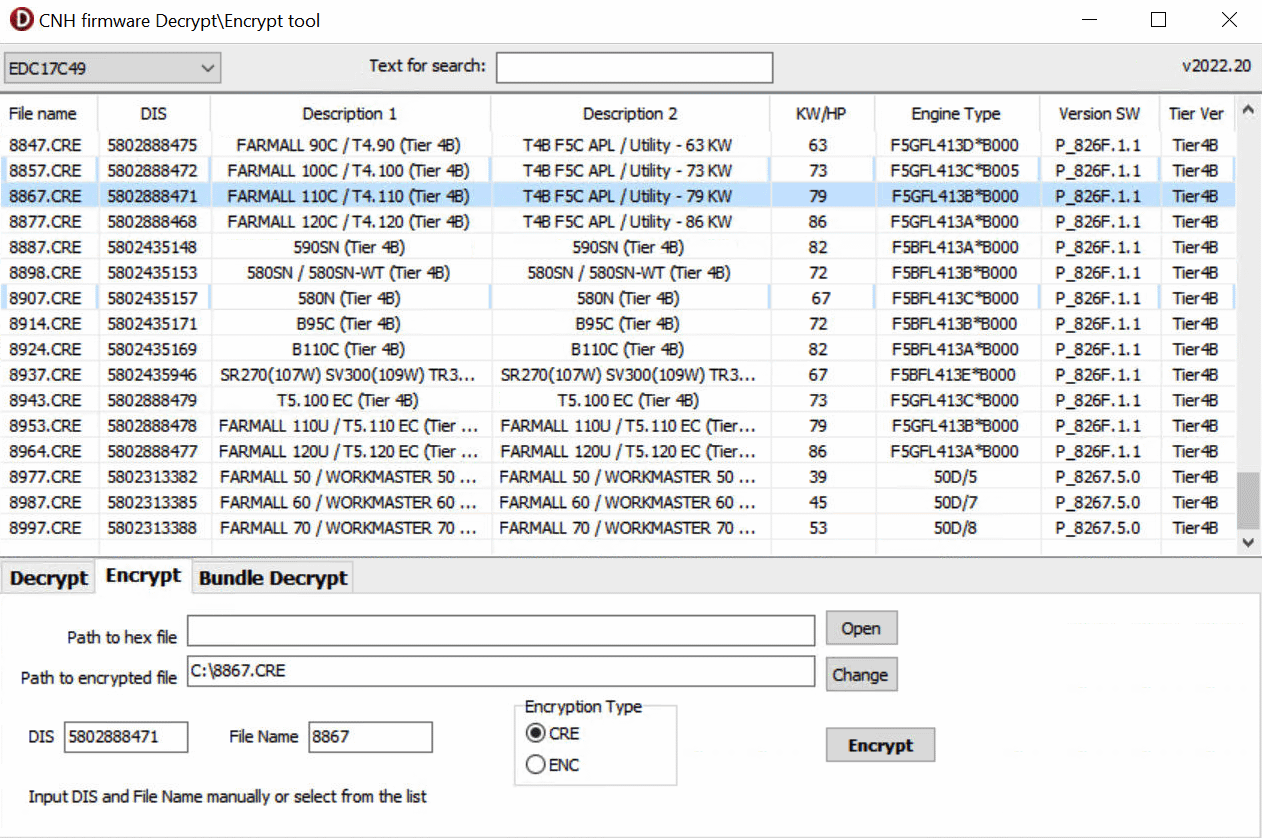Edit the DIS number field
This screenshot has height=838, width=1262.
(x=125, y=737)
